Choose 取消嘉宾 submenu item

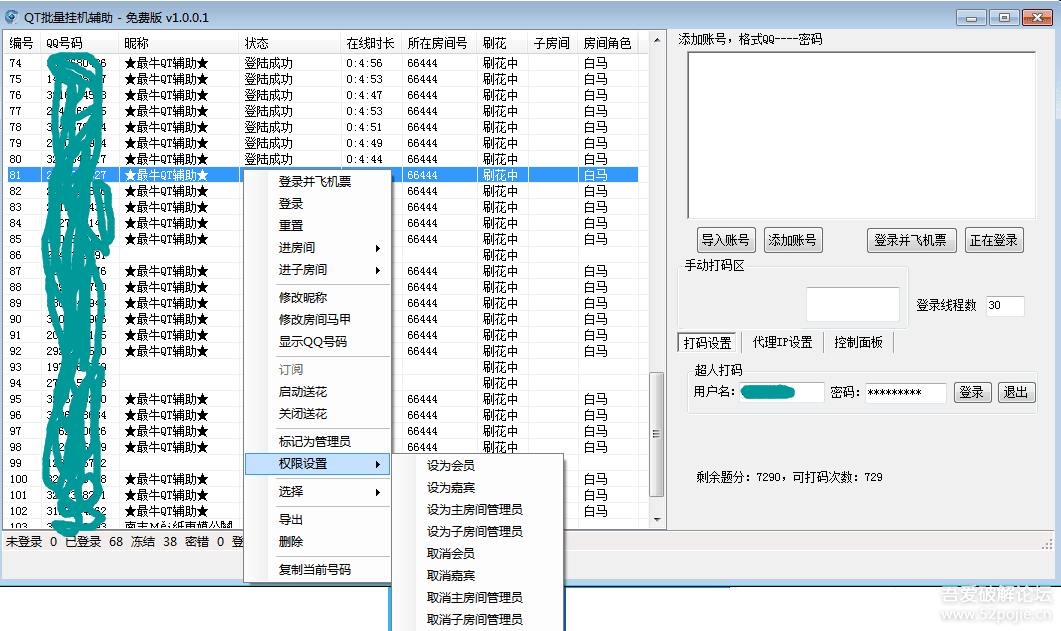click(451, 576)
